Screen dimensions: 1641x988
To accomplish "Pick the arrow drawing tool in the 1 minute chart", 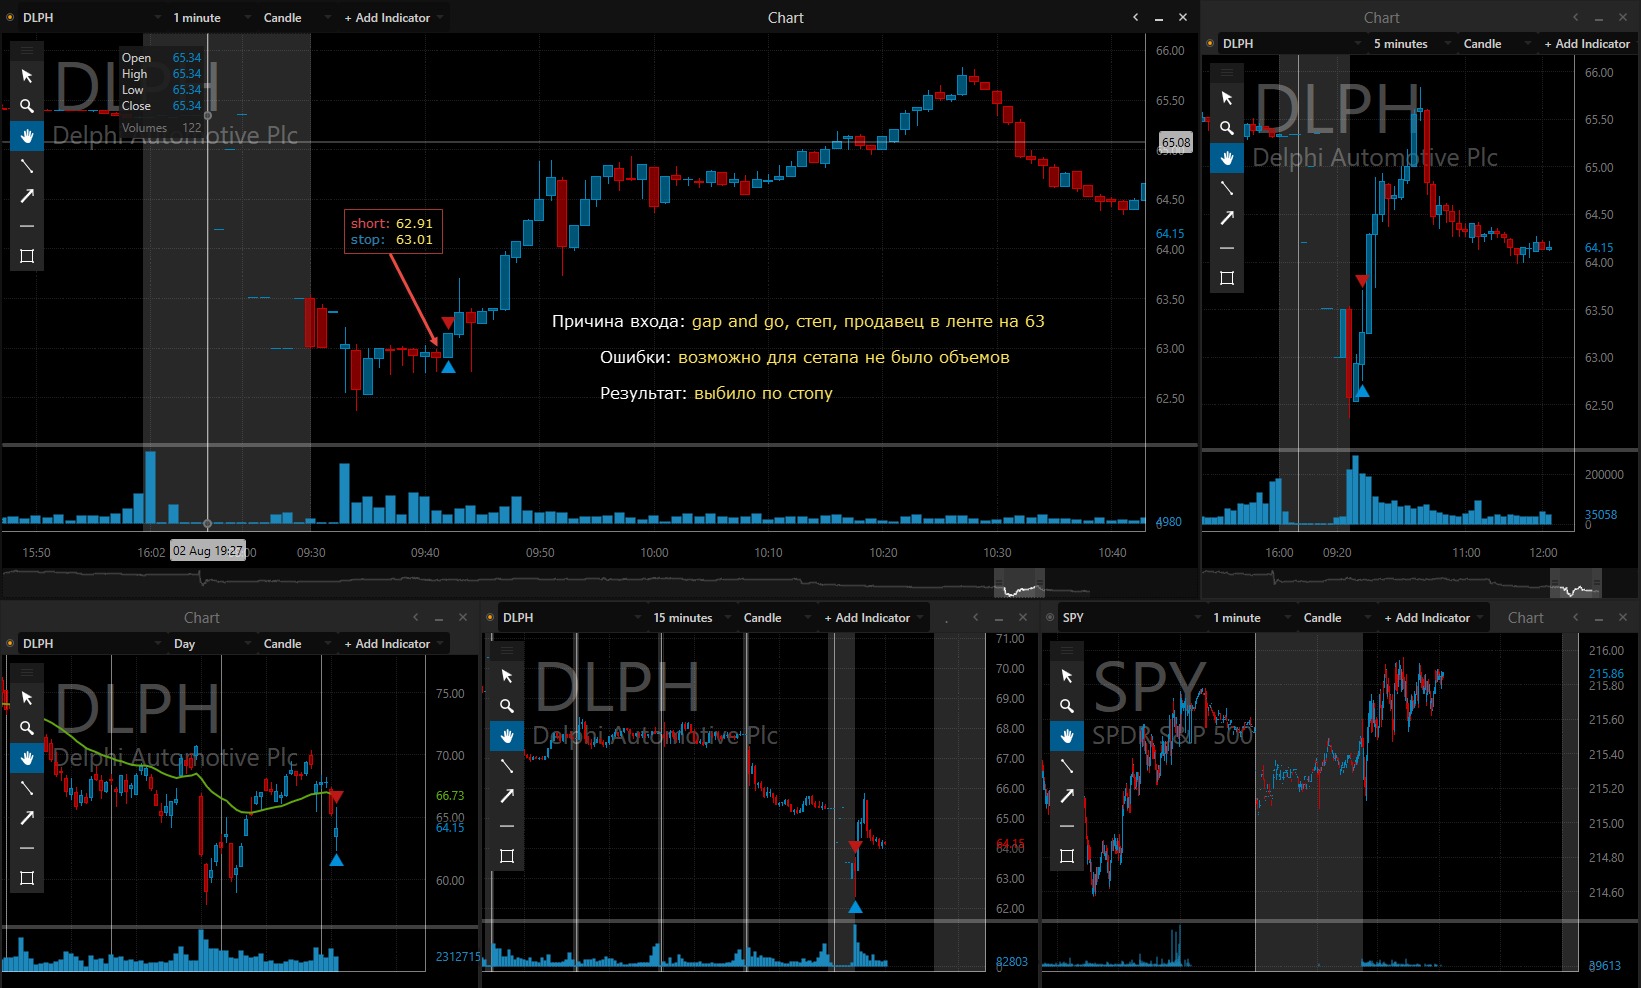I will [27, 196].
